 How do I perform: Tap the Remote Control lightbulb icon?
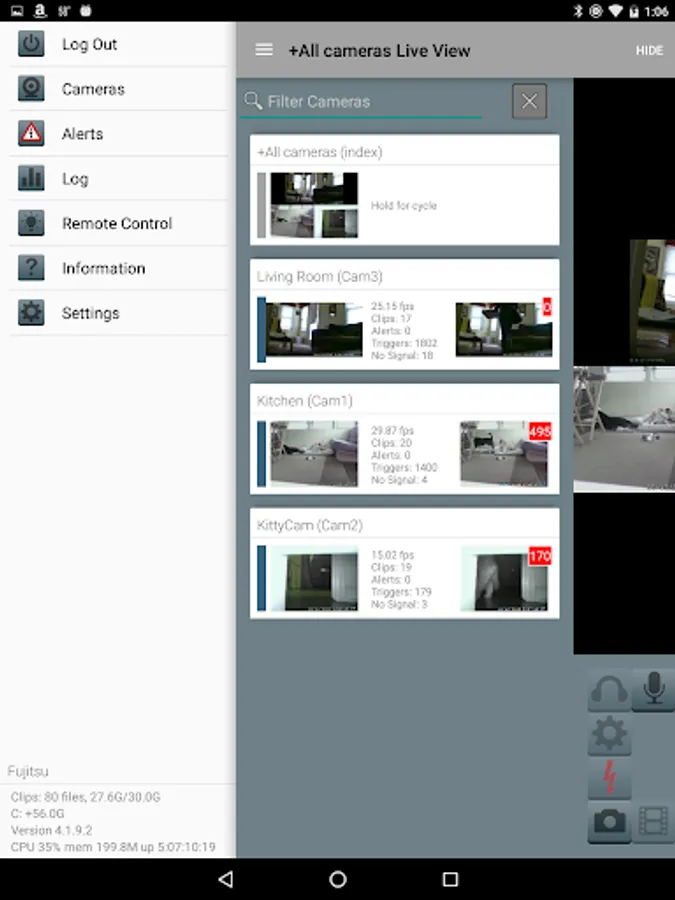[x=31, y=223]
